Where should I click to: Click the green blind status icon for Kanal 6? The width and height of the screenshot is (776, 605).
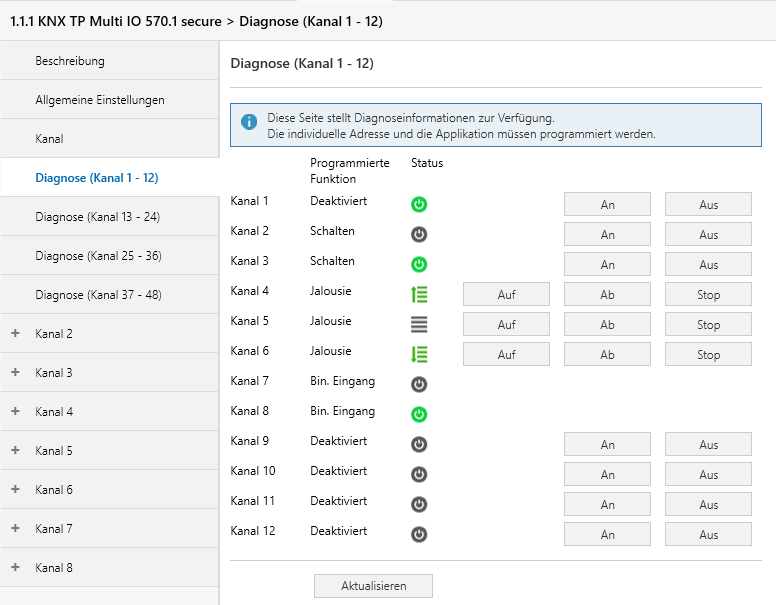pos(419,354)
